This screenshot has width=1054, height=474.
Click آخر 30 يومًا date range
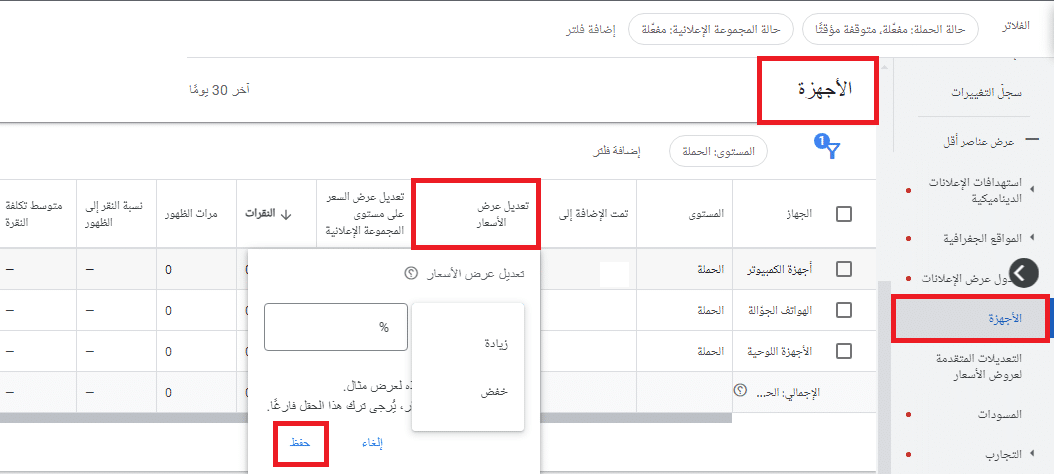(x=219, y=89)
